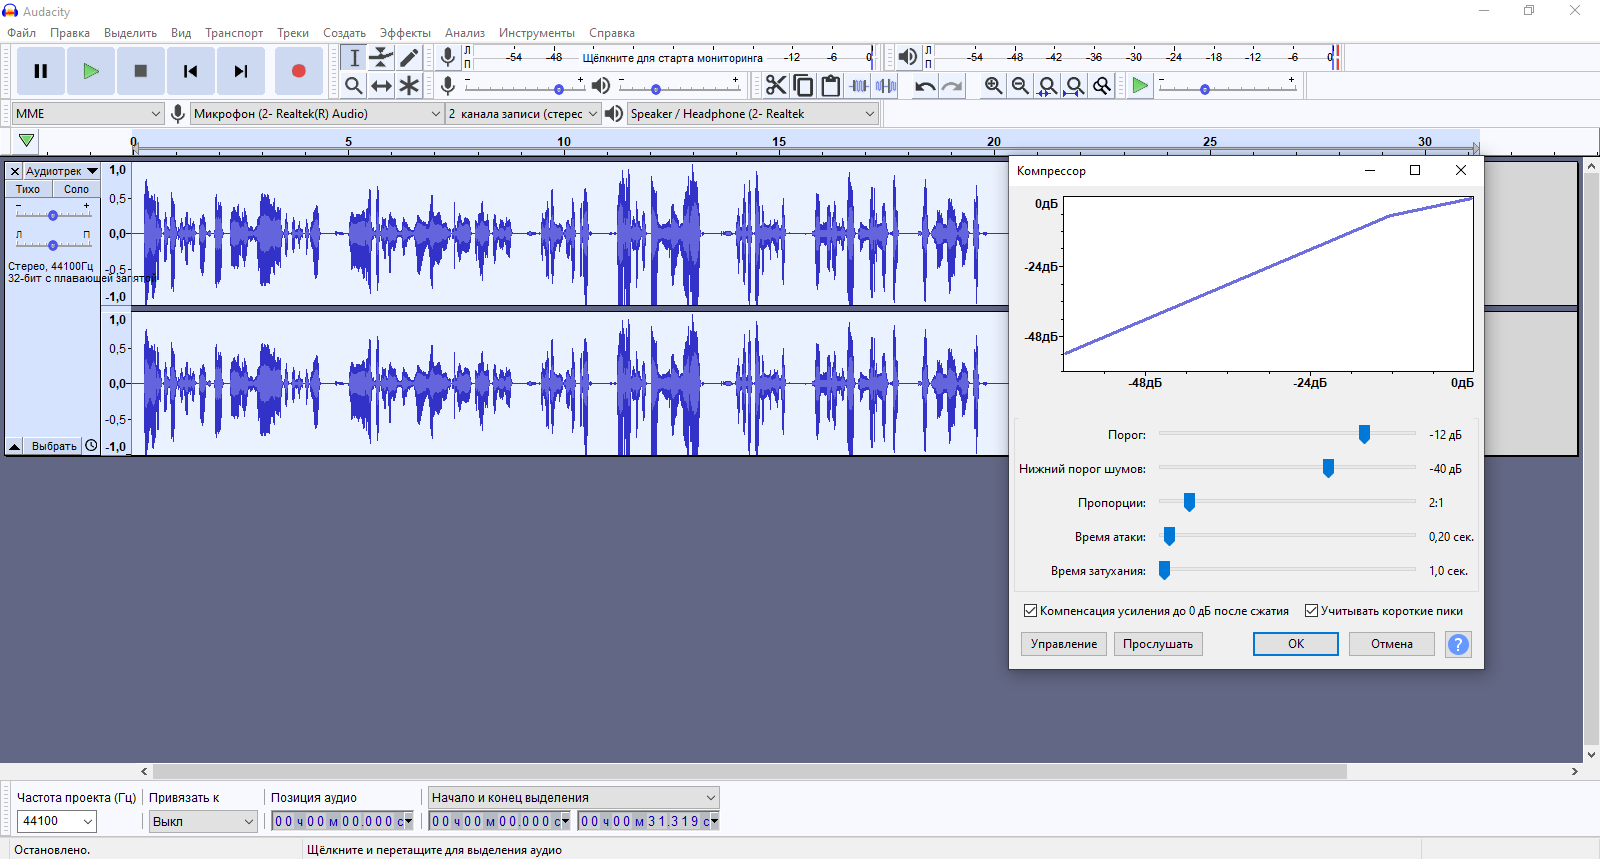Click the Нижний порог шумов slider handle
The image size is (1600, 859).
[x=1328, y=468]
